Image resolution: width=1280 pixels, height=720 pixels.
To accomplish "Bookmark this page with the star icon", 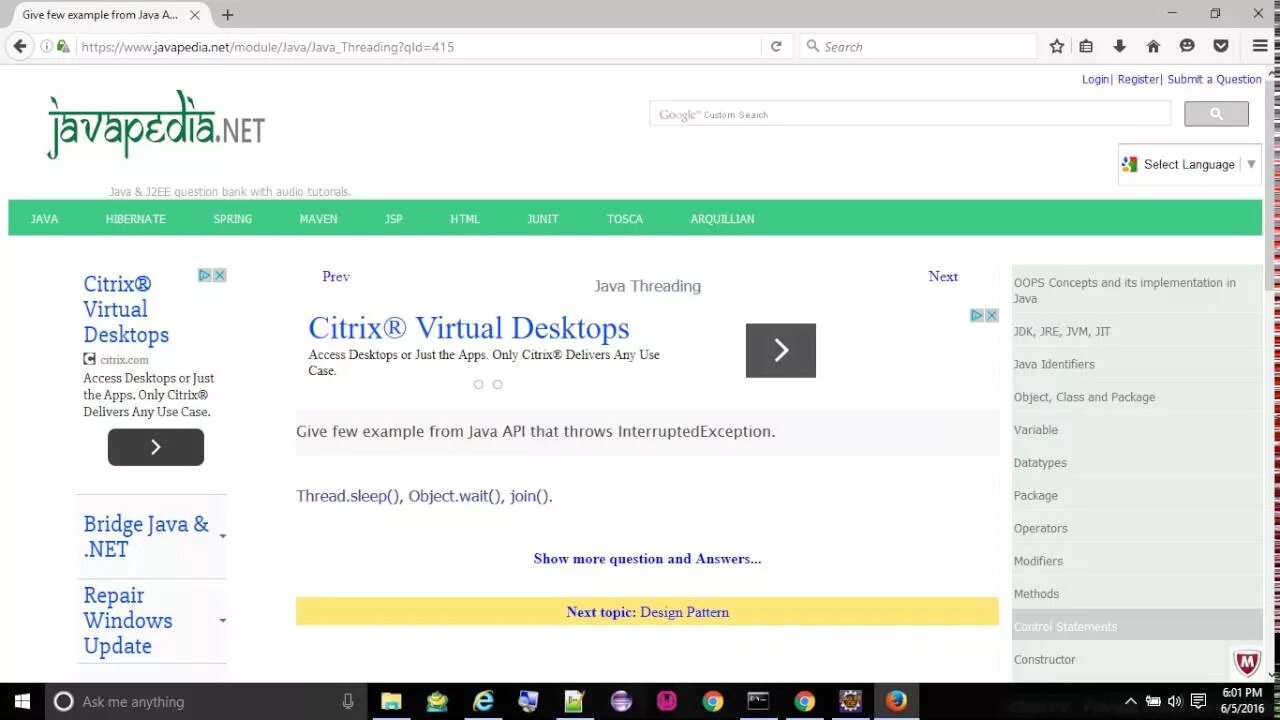I will (1057, 46).
